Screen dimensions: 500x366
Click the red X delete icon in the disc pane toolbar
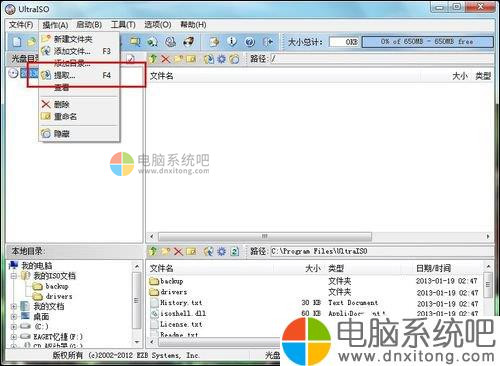pos(165,59)
